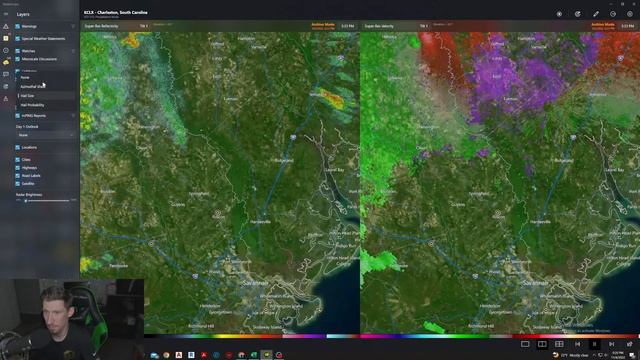Click the Savannah label on reflectivity map
This screenshot has height=360, width=640.
(x=256, y=283)
